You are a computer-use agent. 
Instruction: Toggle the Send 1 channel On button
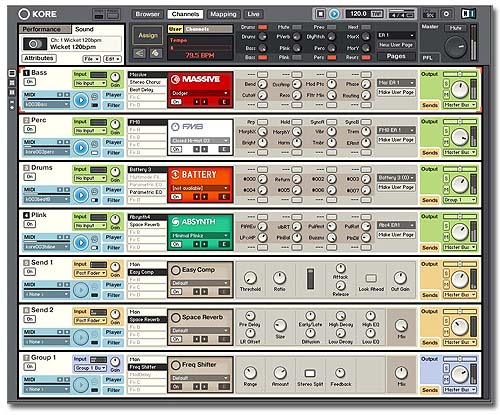click(29, 272)
